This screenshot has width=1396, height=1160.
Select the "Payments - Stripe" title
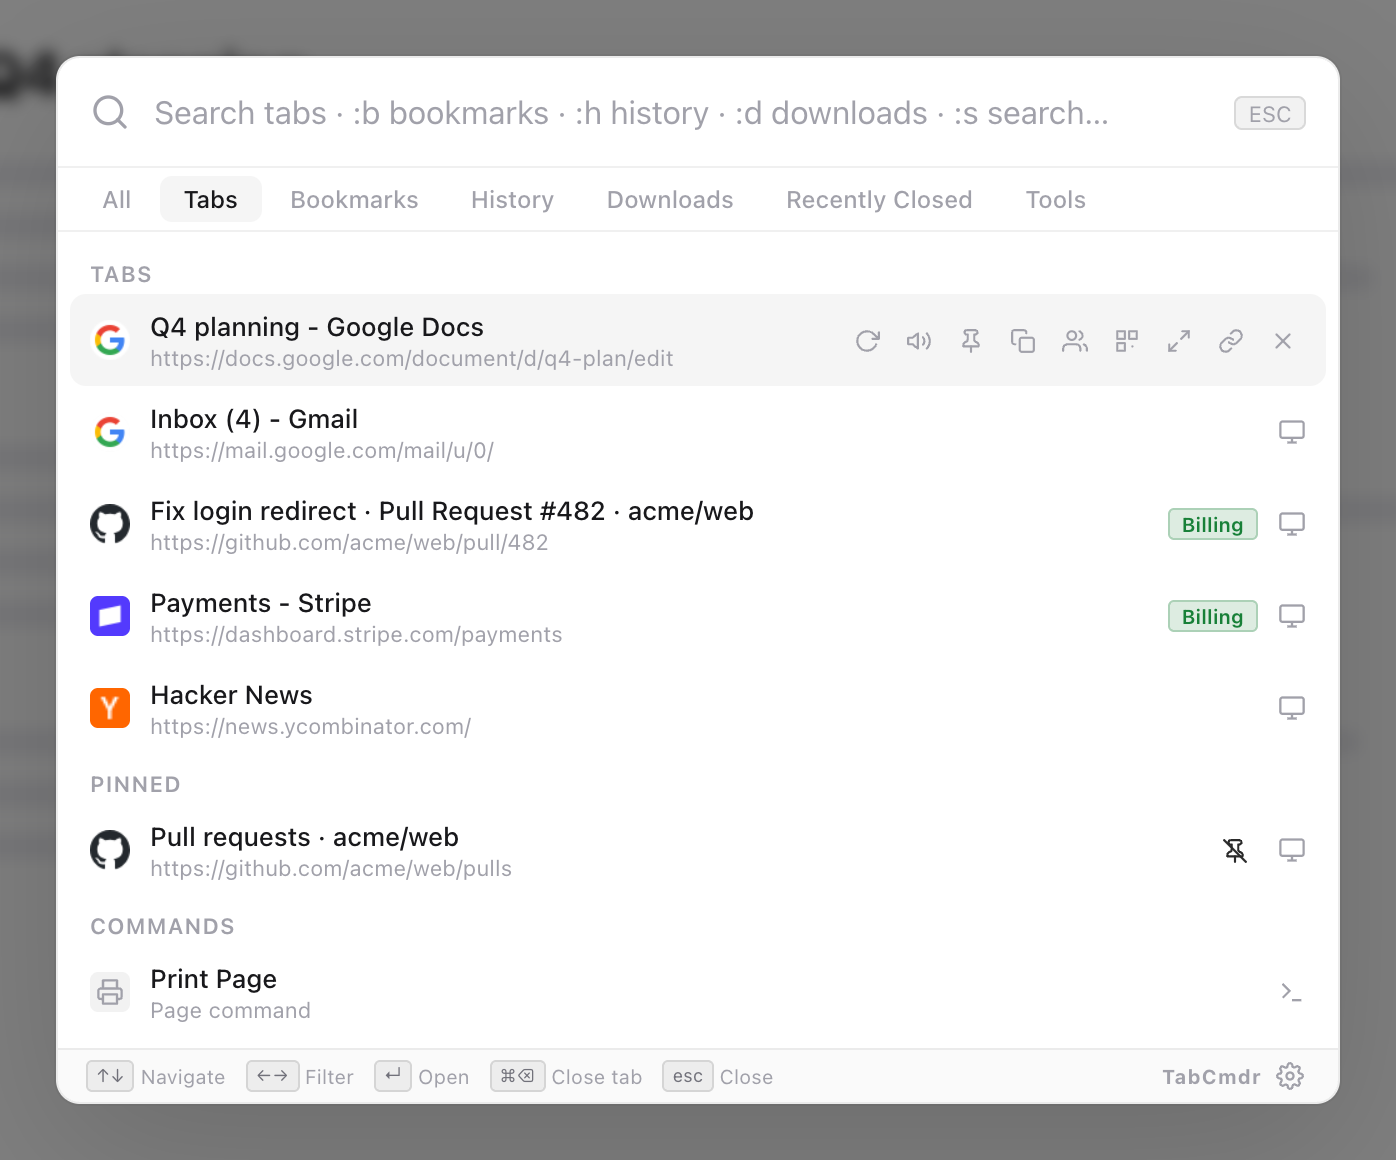261,603
